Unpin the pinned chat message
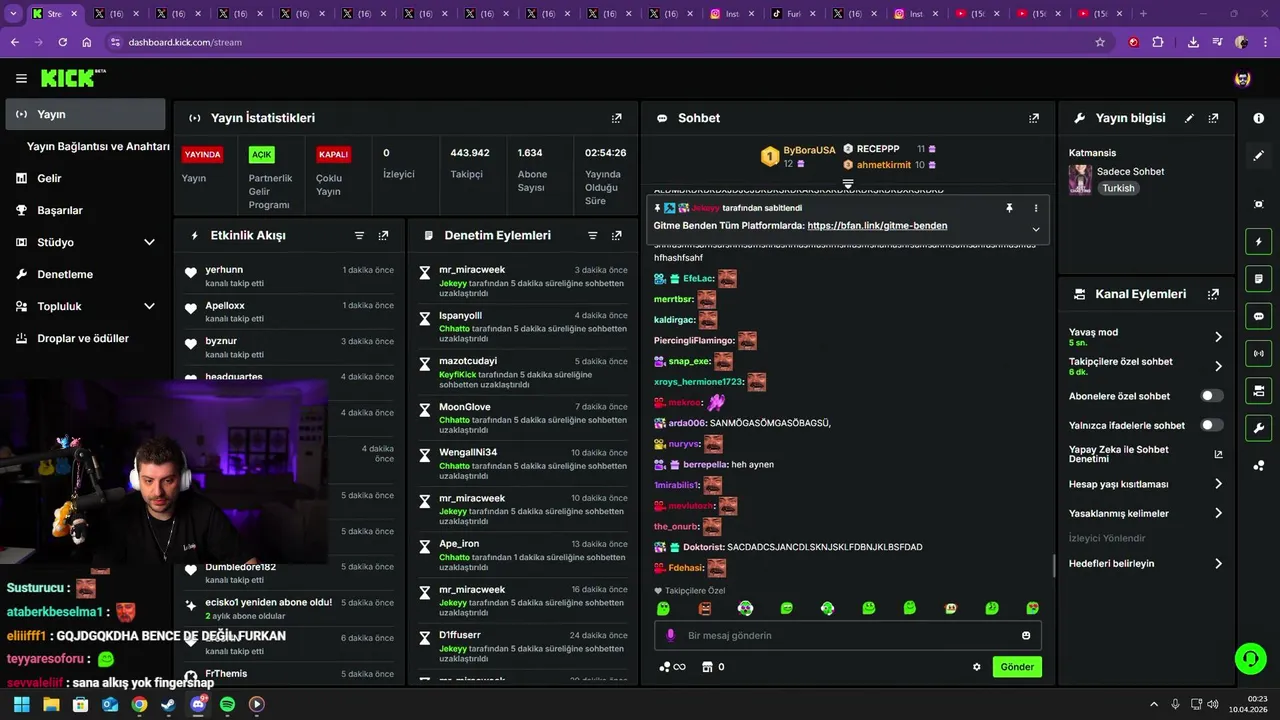Viewport: 1280px width, 720px height. pos(1009,208)
